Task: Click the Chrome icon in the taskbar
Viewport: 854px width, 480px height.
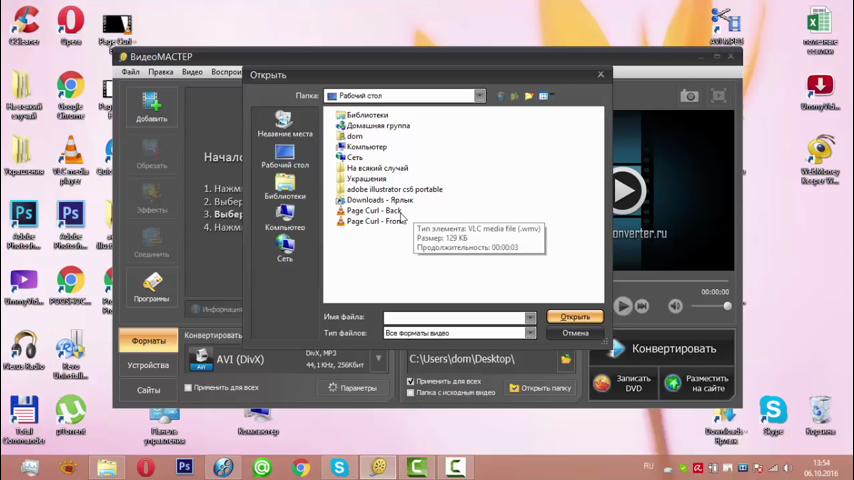Action: click(x=301, y=467)
